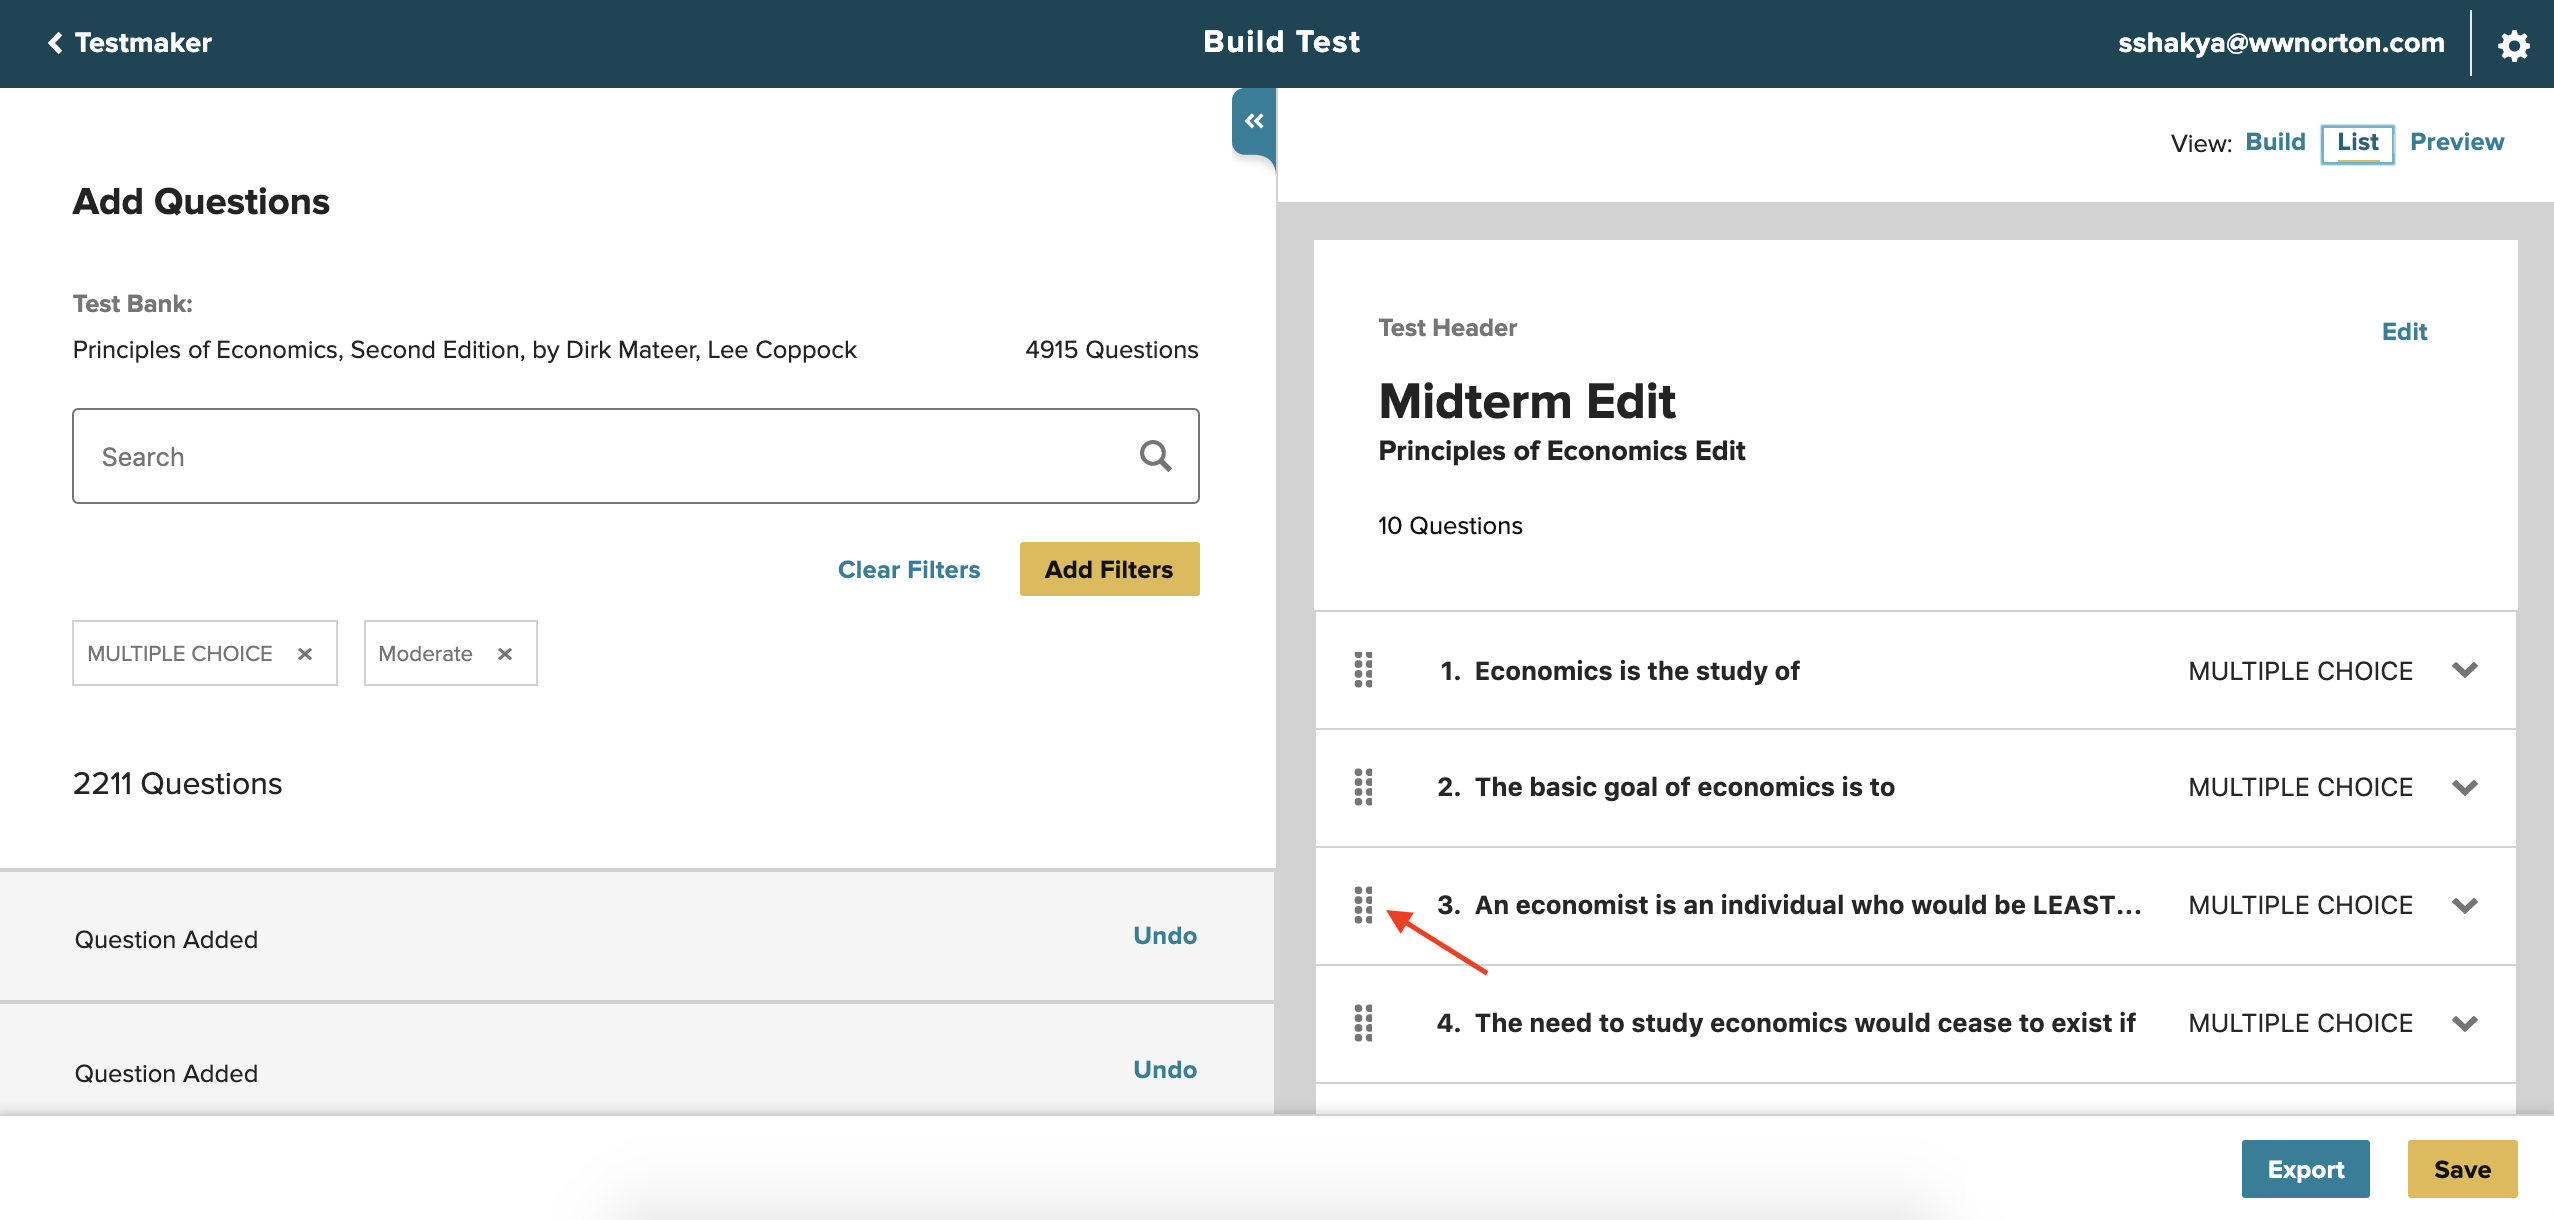Expand question 1 Economics is the study of
Screen dimensions: 2554x1220
(x=2465, y=670)
